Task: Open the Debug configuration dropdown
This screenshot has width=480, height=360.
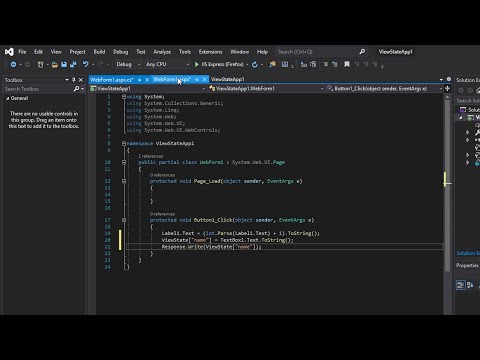Action: 139,64
